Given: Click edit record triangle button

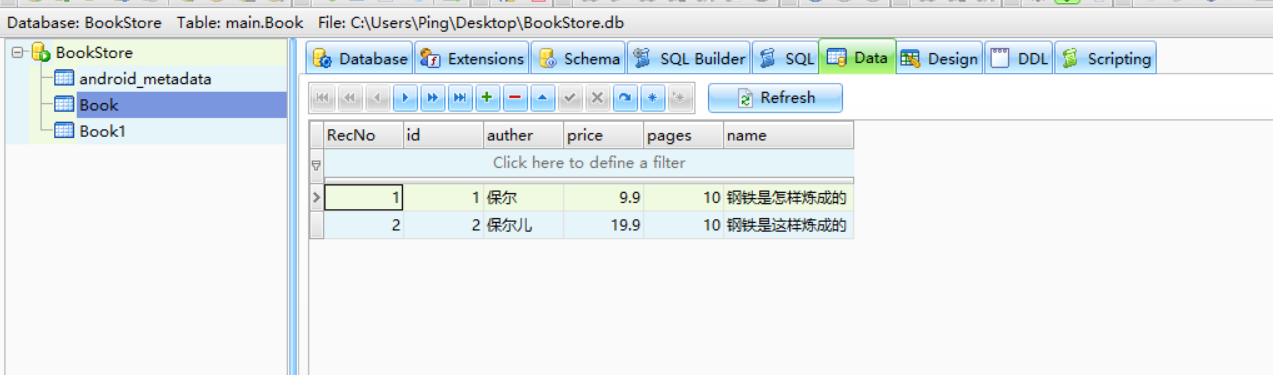Looking at the screenshot, I should tap(542, 98).
